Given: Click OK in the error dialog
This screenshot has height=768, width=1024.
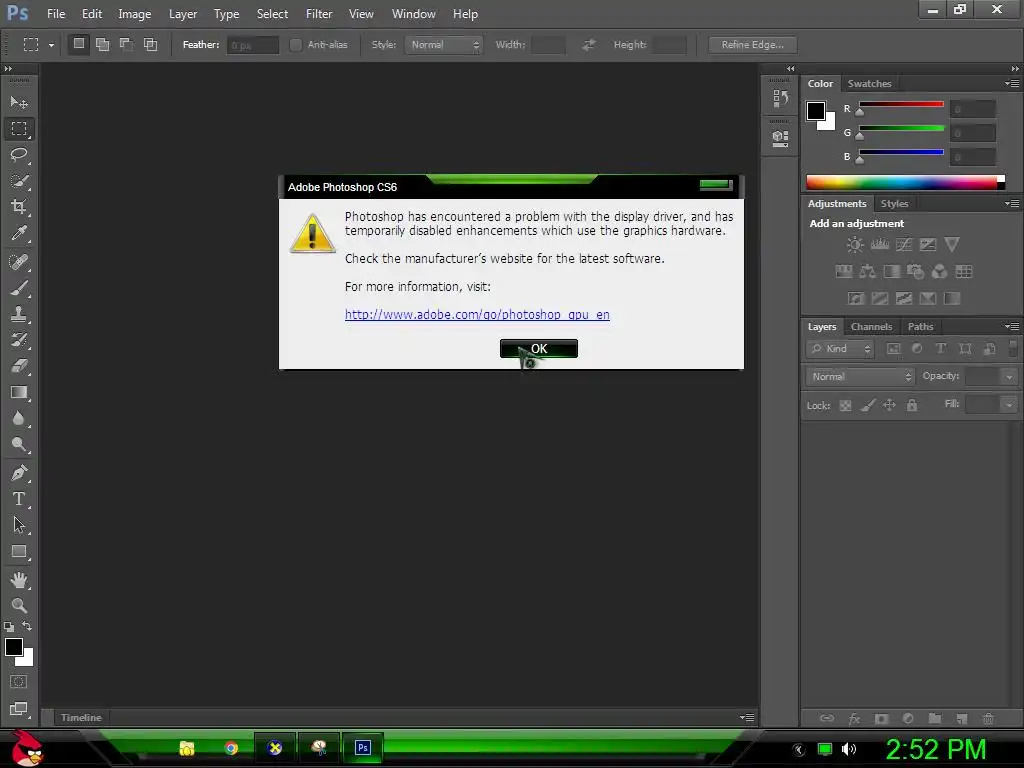Looking at the screenshot, I should click(x=539, y=349).
